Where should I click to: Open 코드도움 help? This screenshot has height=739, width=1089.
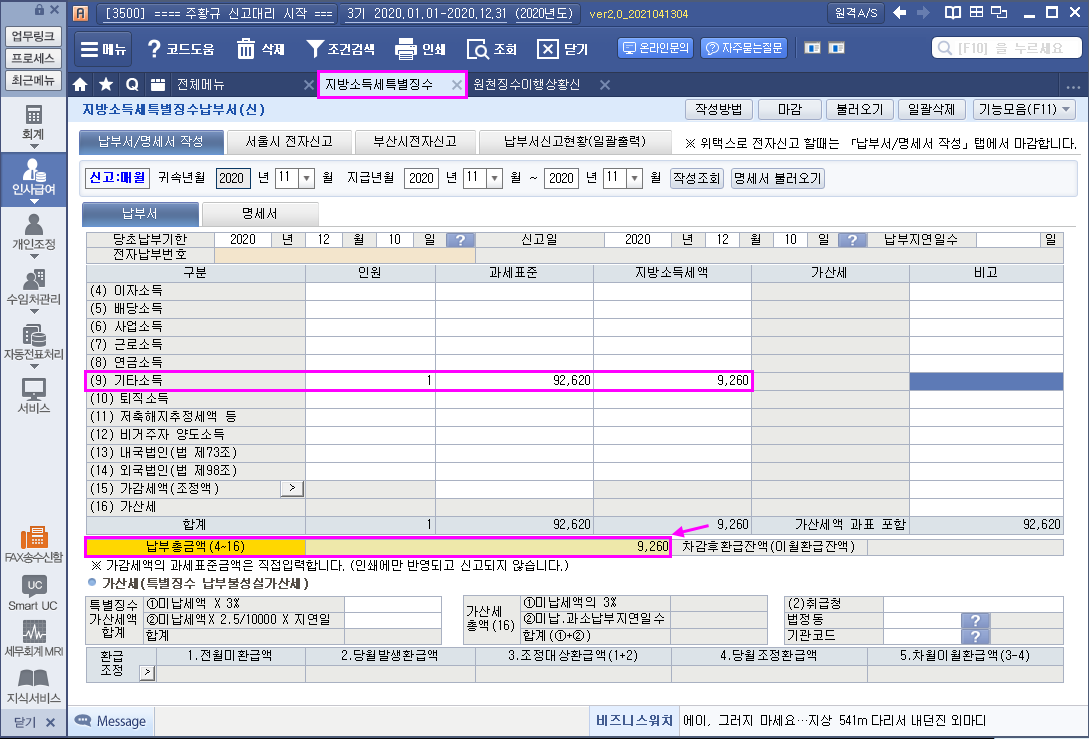point(181,49)
